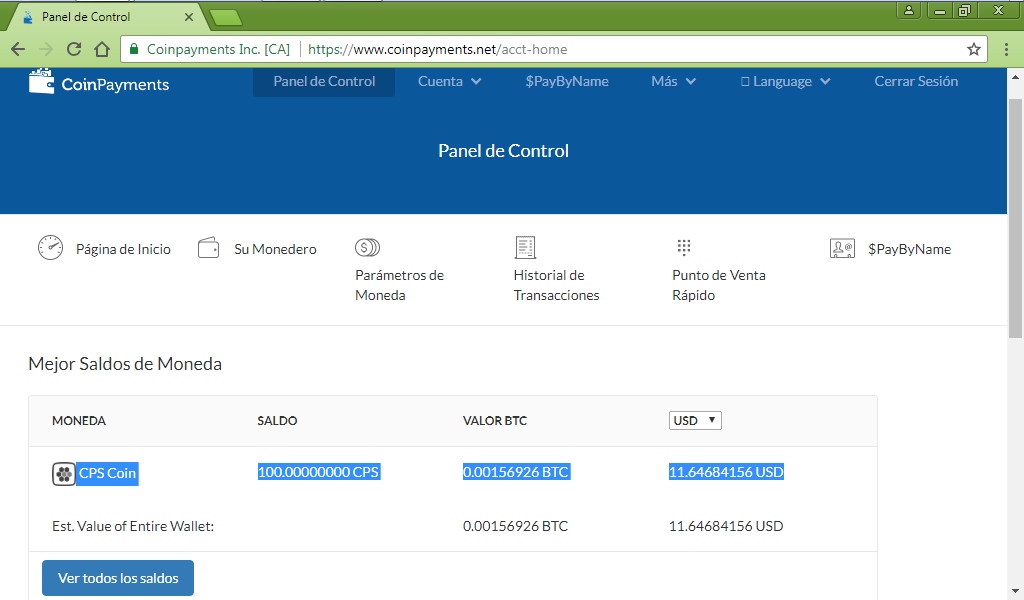Go to browser home page icon
This screenshot has width=1024, height=600.
coord(102,49)
